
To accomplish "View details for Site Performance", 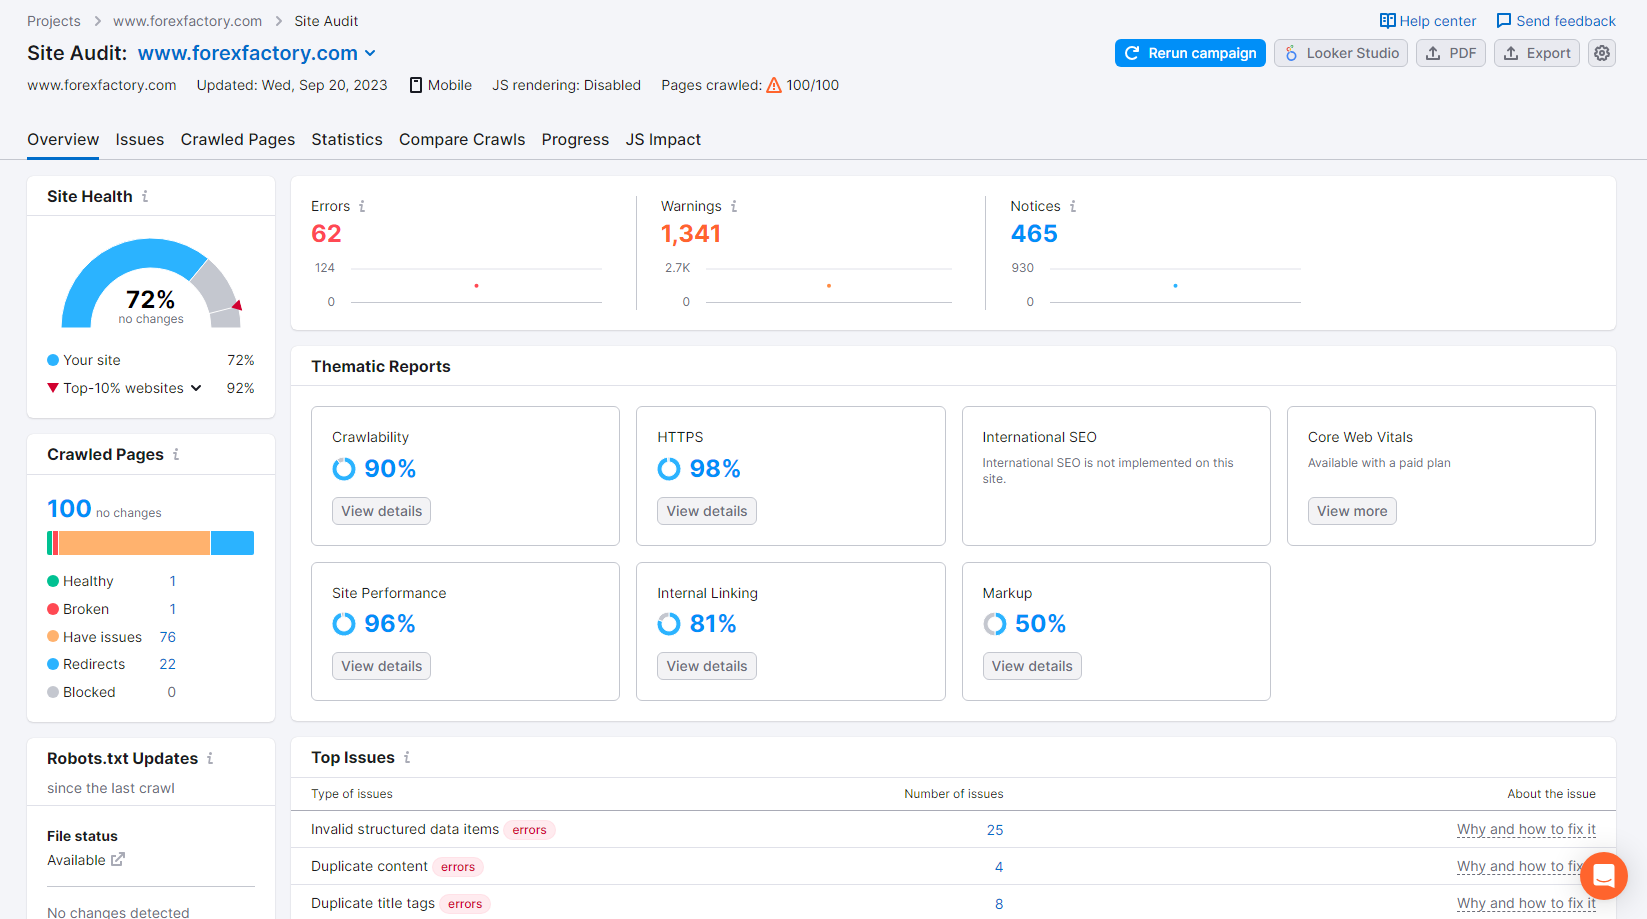I will [381, 666].
